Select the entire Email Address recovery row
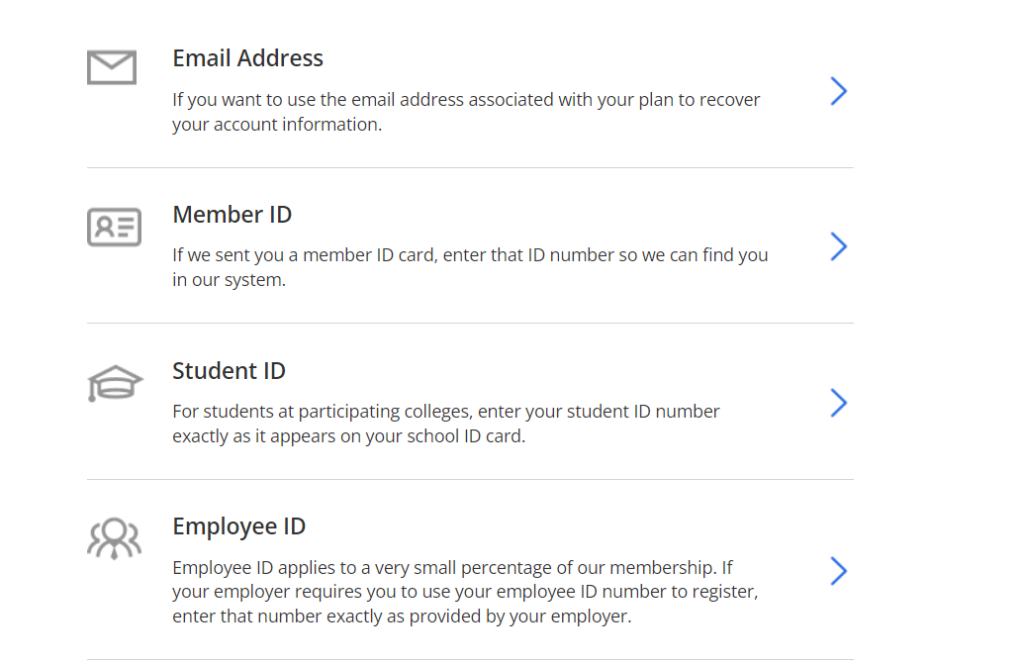1024x666 pixels. pyautogui.click(x=470, y=90)
